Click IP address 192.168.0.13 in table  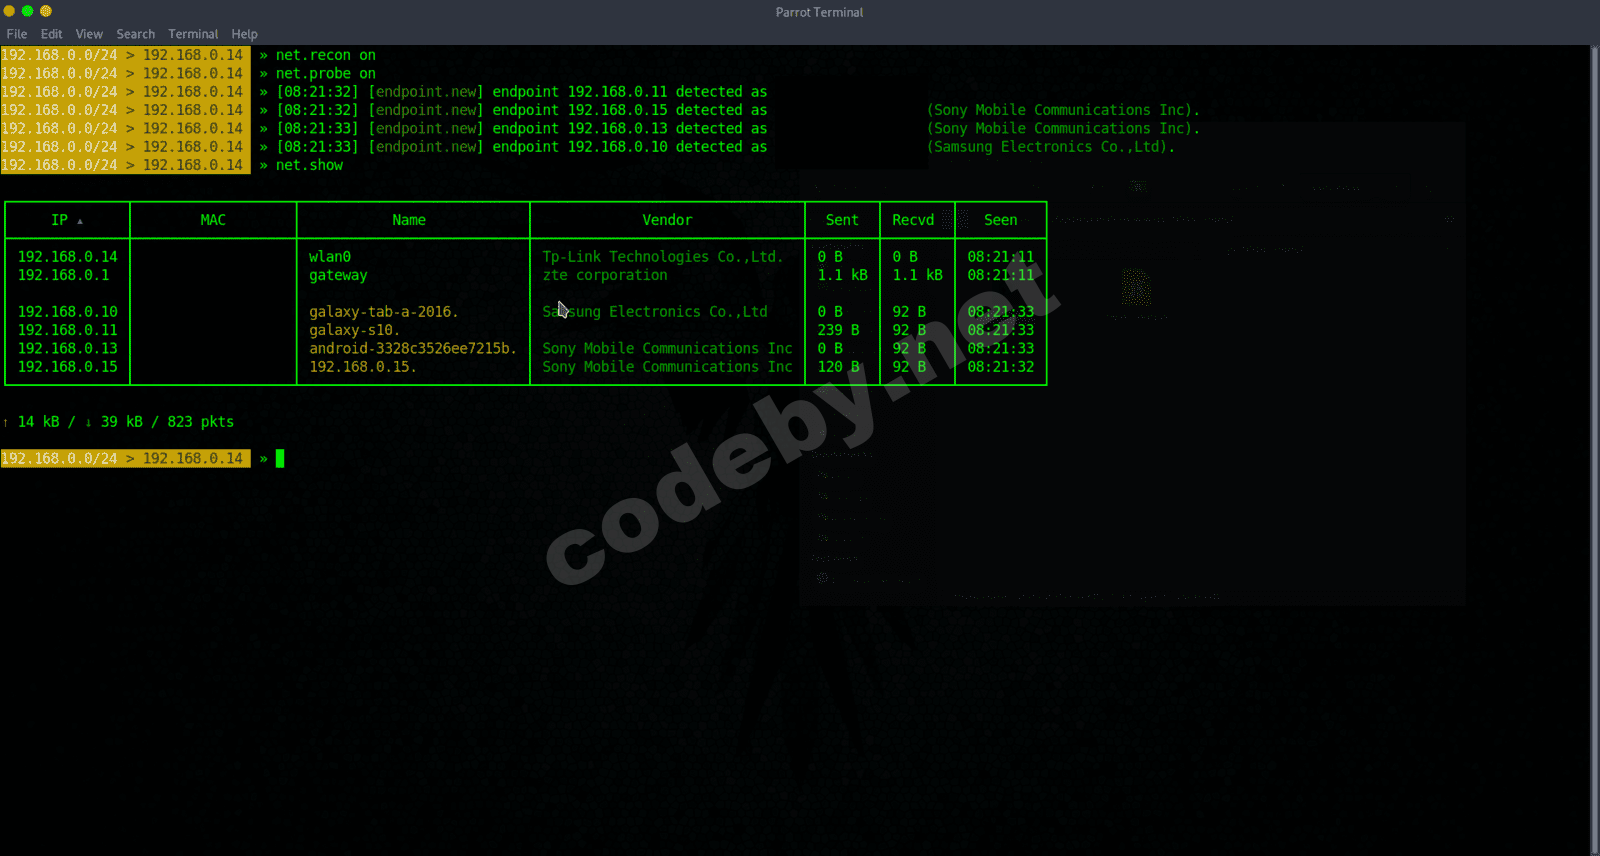67,349
